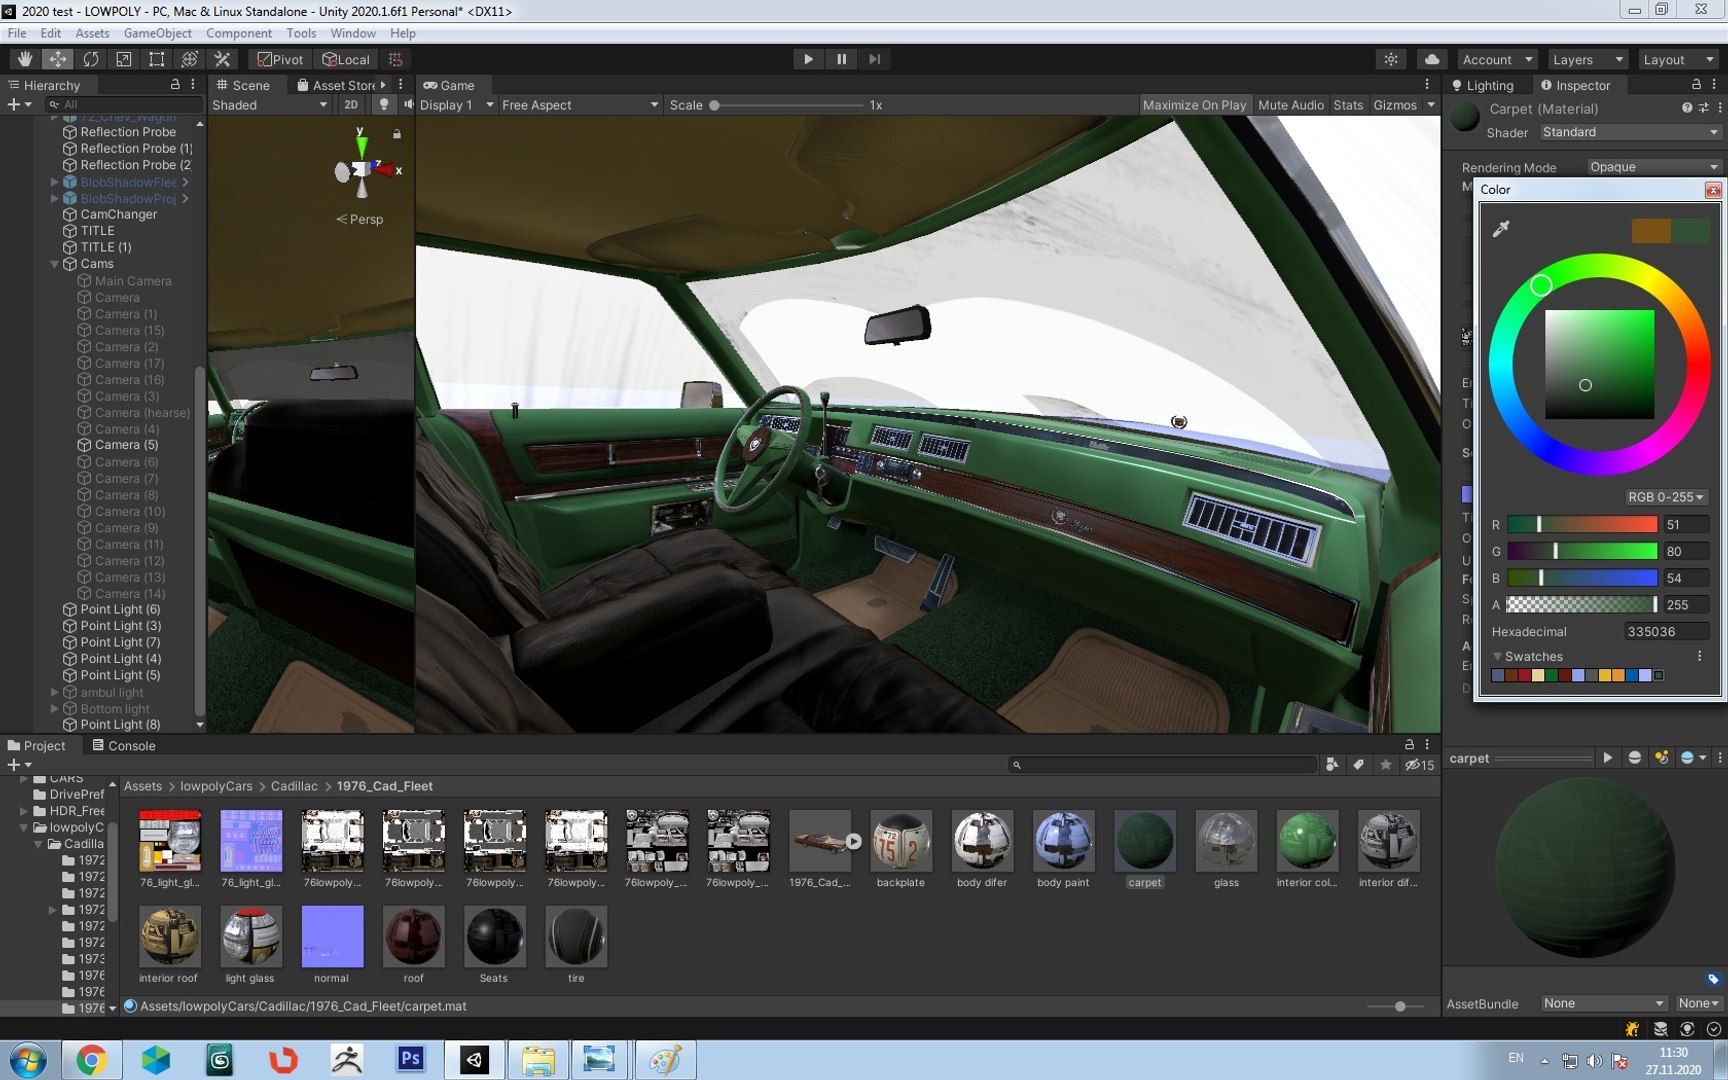Click the Hexadecimal color field
The image size is (1728, 1080).
pos(1664,632)
